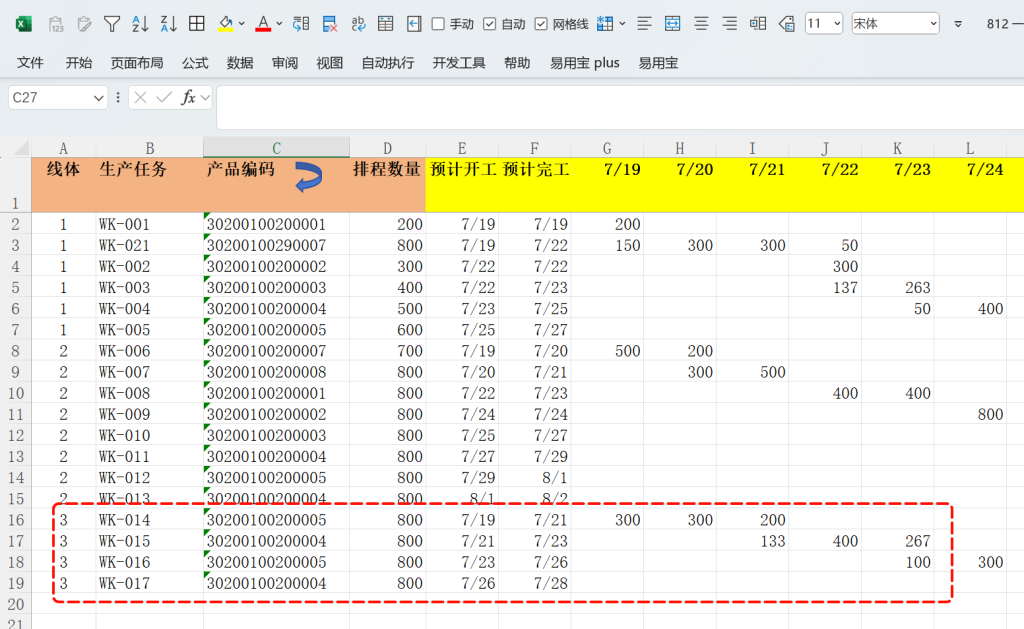Click the paste values (123) clipboard icon
Image resolution: width=1024 pixels, height=629 pixels.
(x=56, y=24)
